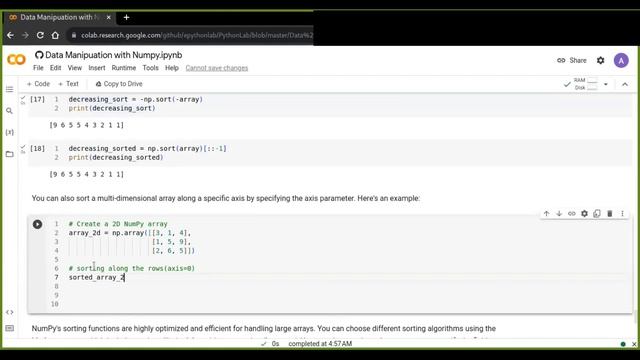Click Copy to Drive button
This screenshot has height=360, width=640.
(x=119, y=84)
